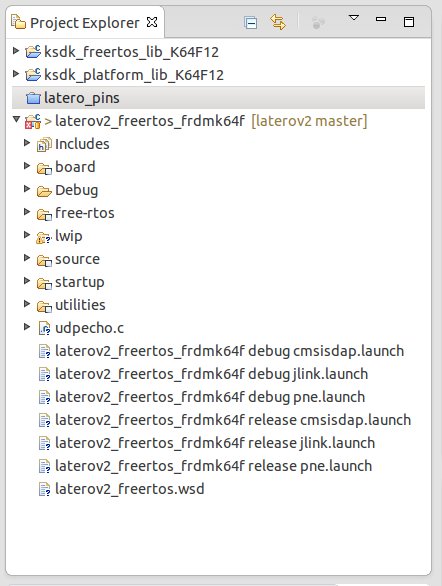Viewport: 442px width, 586px height.
Task: Click the Collapse All toolbar icon
Action: pyautogui.click(x=250, y=22)
